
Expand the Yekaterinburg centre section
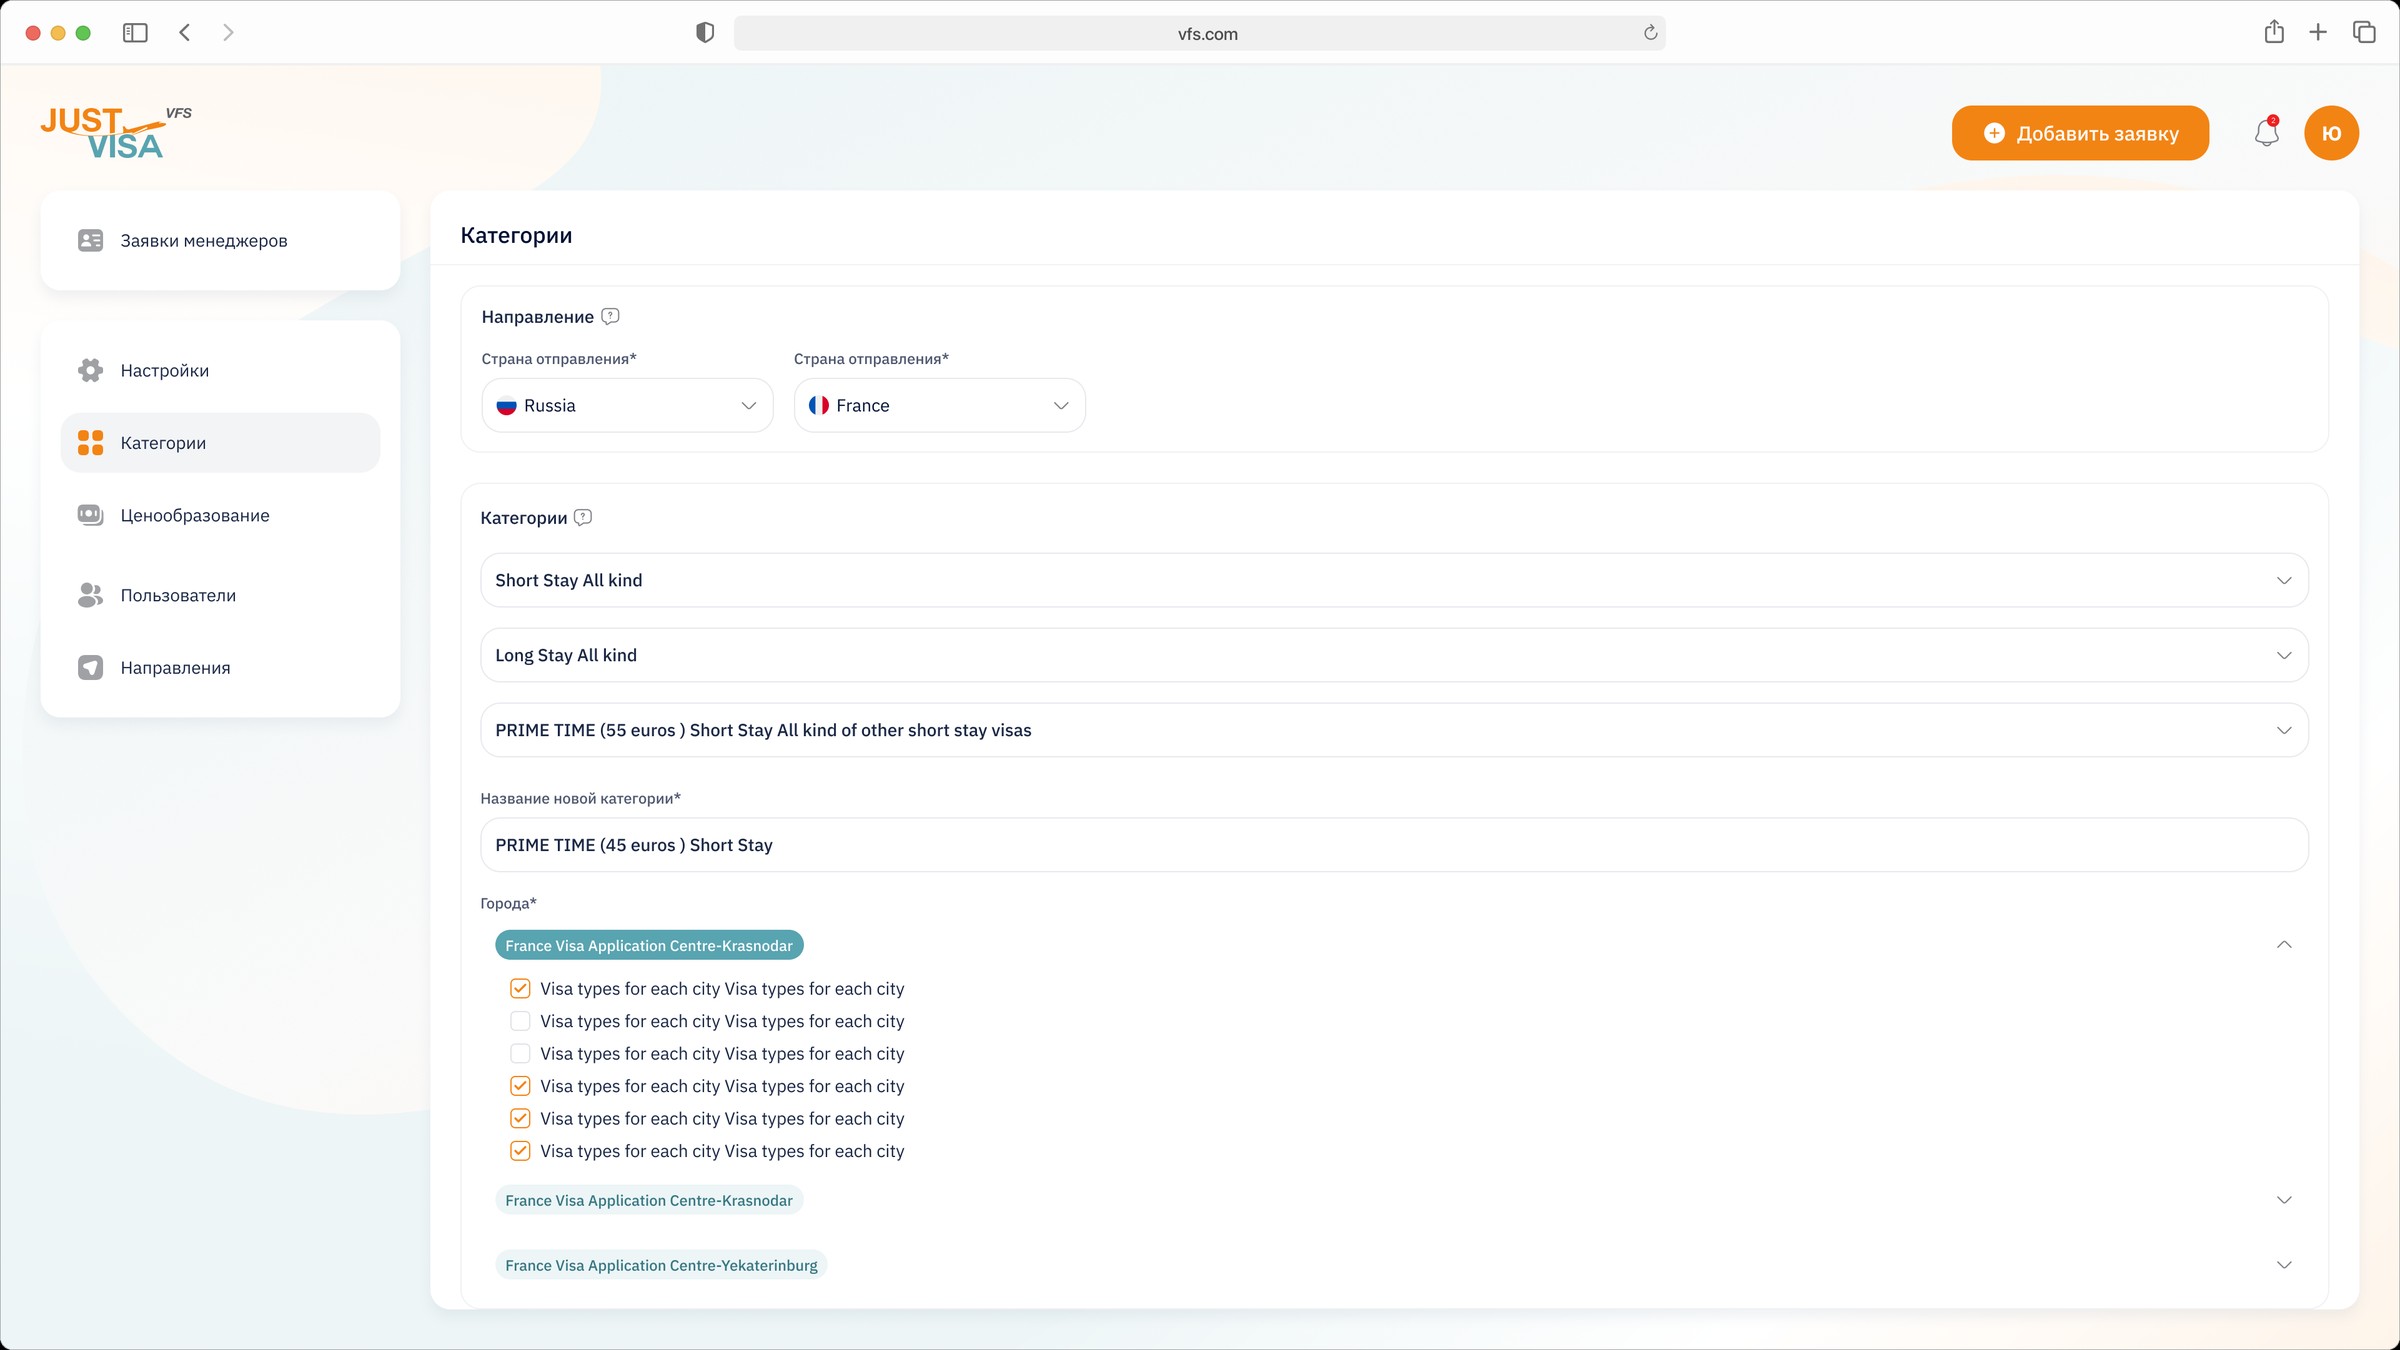(x=2284, y=1265)
